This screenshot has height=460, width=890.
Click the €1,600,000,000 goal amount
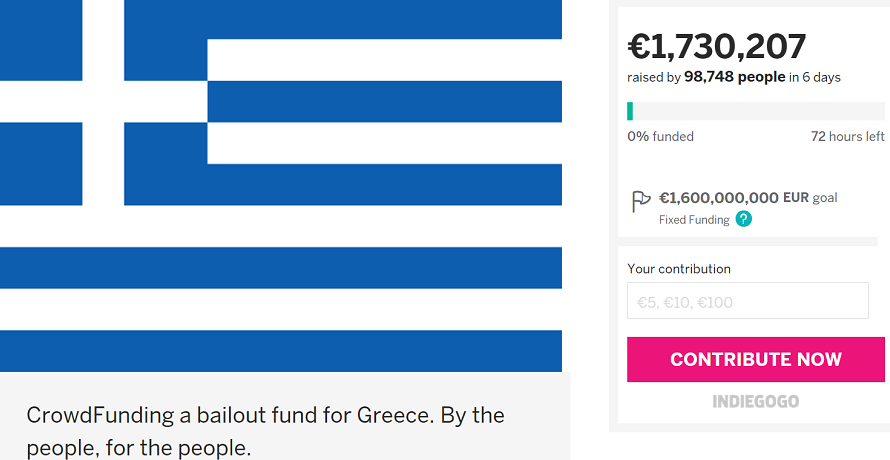pos(719,198)
